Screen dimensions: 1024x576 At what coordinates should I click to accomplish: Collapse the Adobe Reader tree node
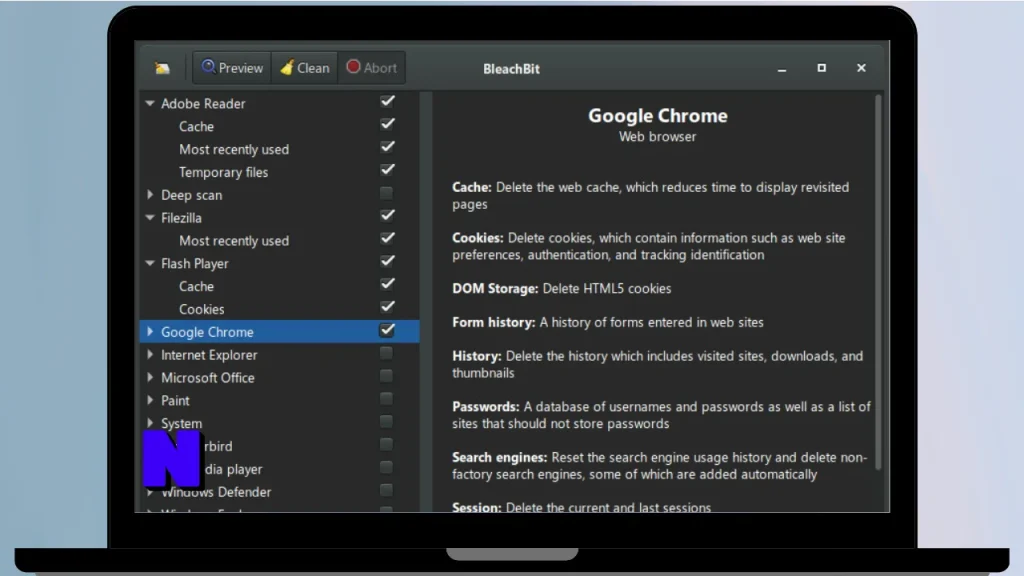point(150,103)
